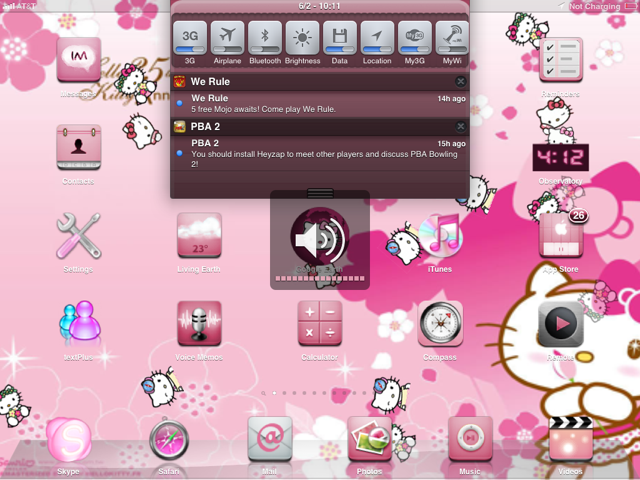
Task: Toggle the MyWi hotspot switch
Action: (452, 38)
